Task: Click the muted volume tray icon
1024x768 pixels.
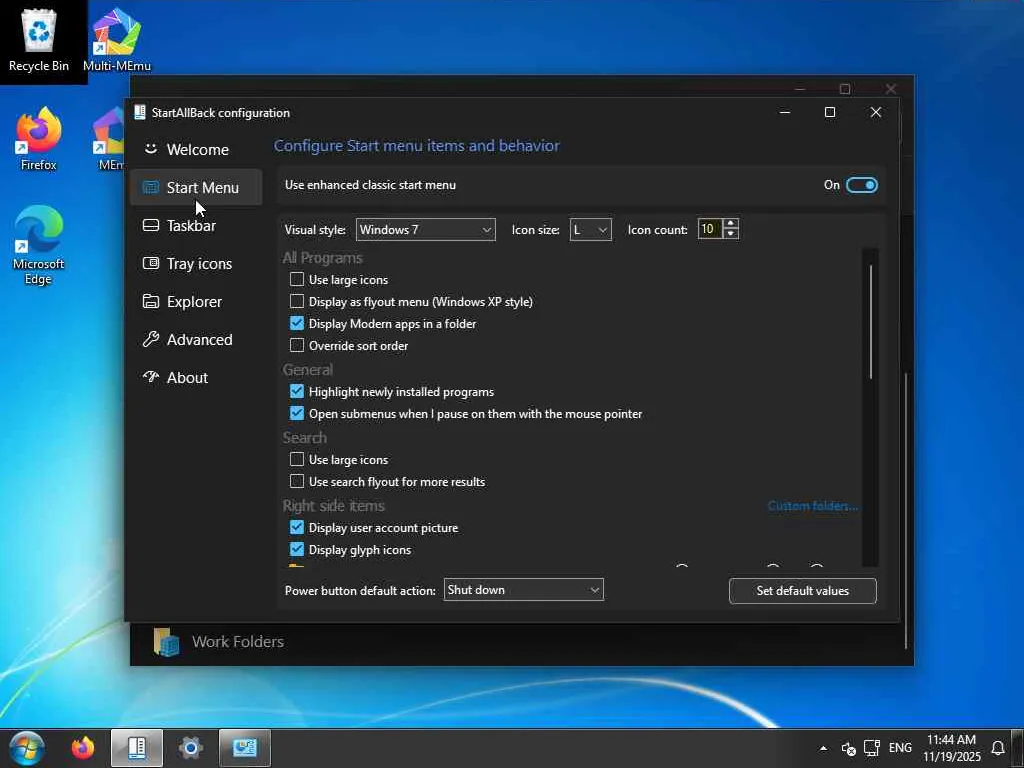Action: coord(848,748)
